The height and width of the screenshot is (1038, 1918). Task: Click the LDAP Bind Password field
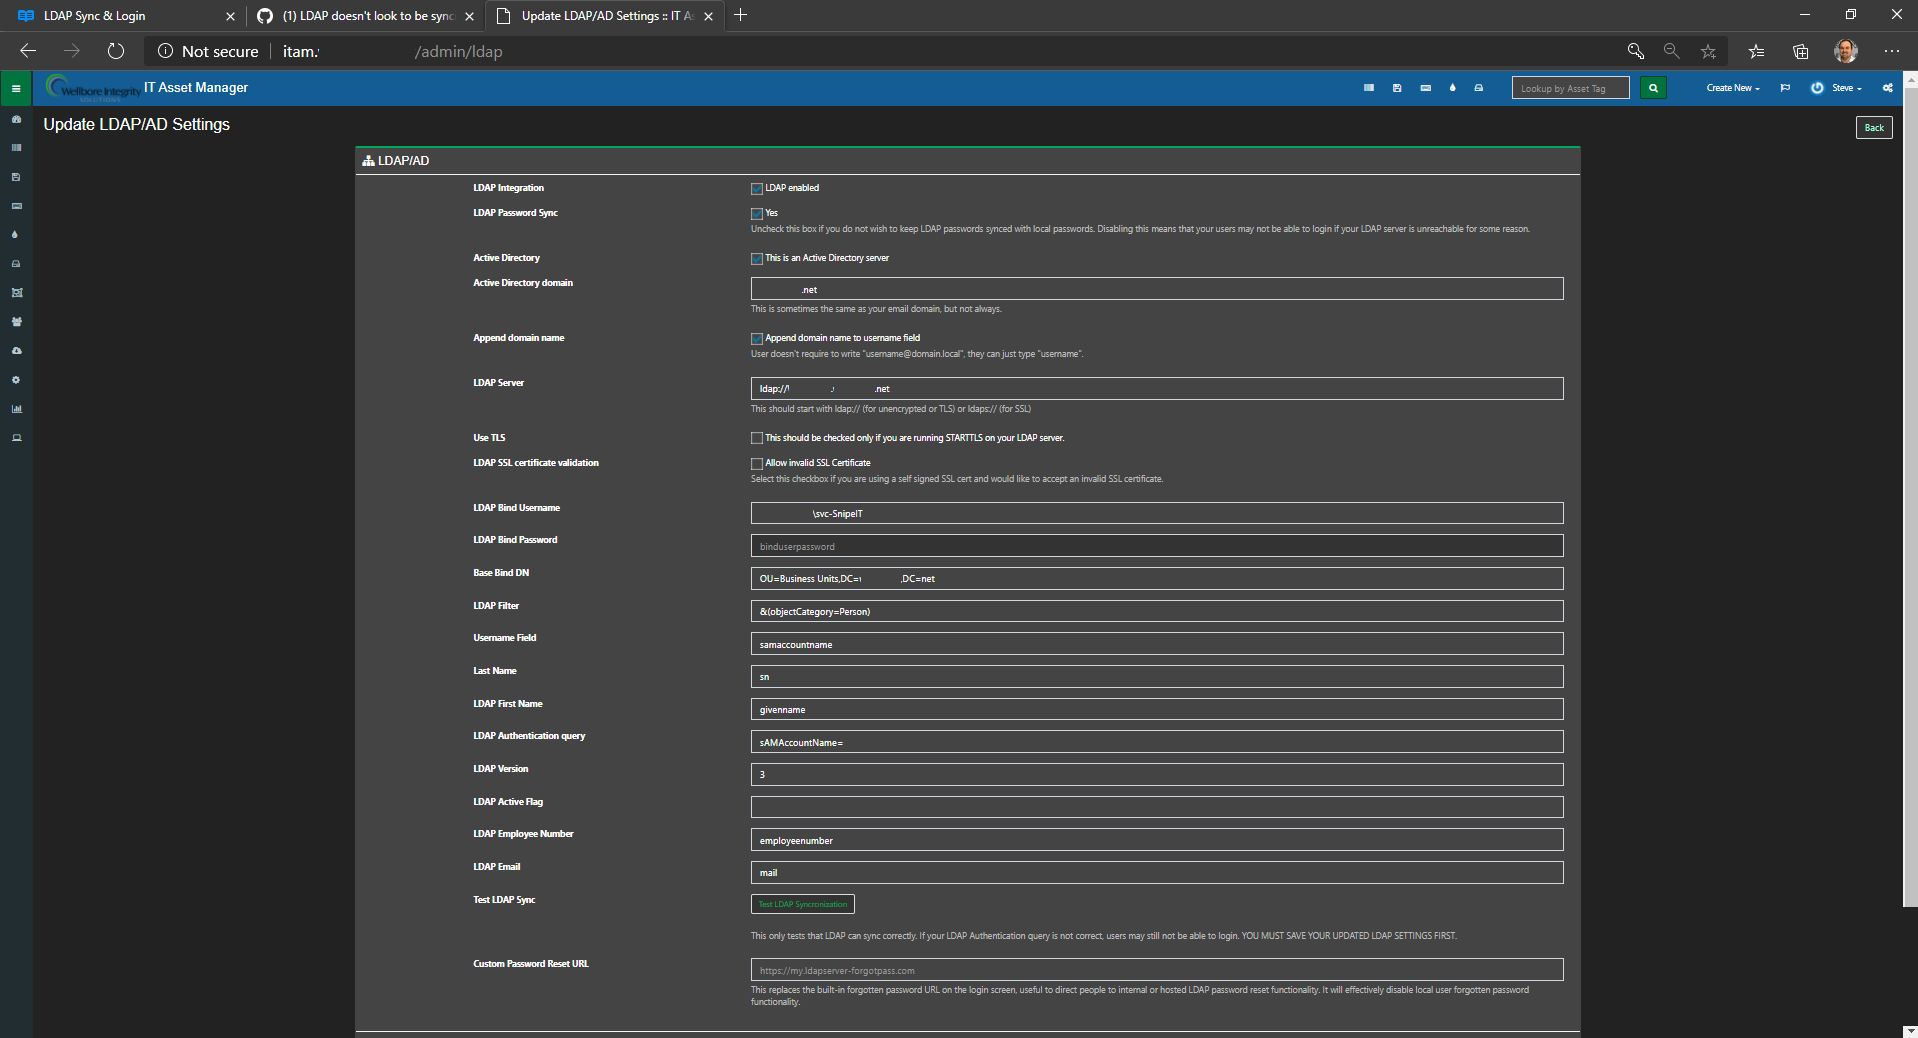[1157, 546]
